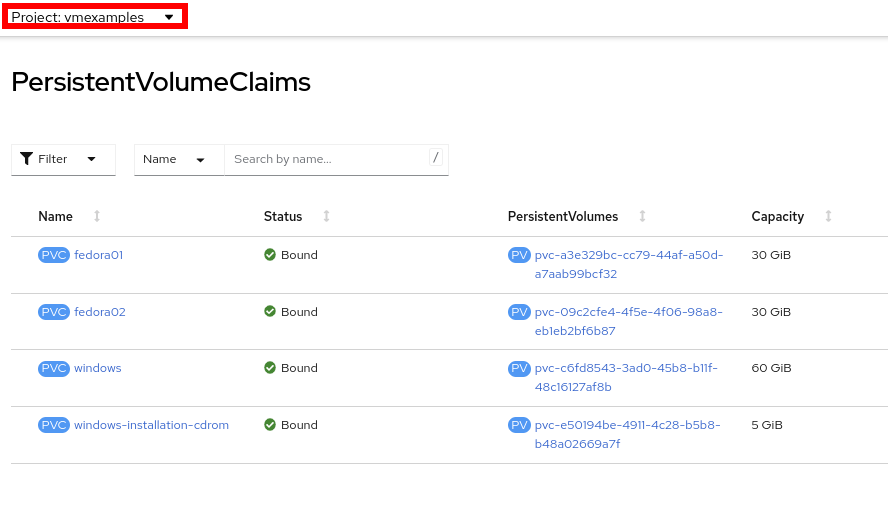Image resolution: width=888 pixels, height=515 pixels.
Task: Click the slash shortcut hint in search box
Action: 436,157
